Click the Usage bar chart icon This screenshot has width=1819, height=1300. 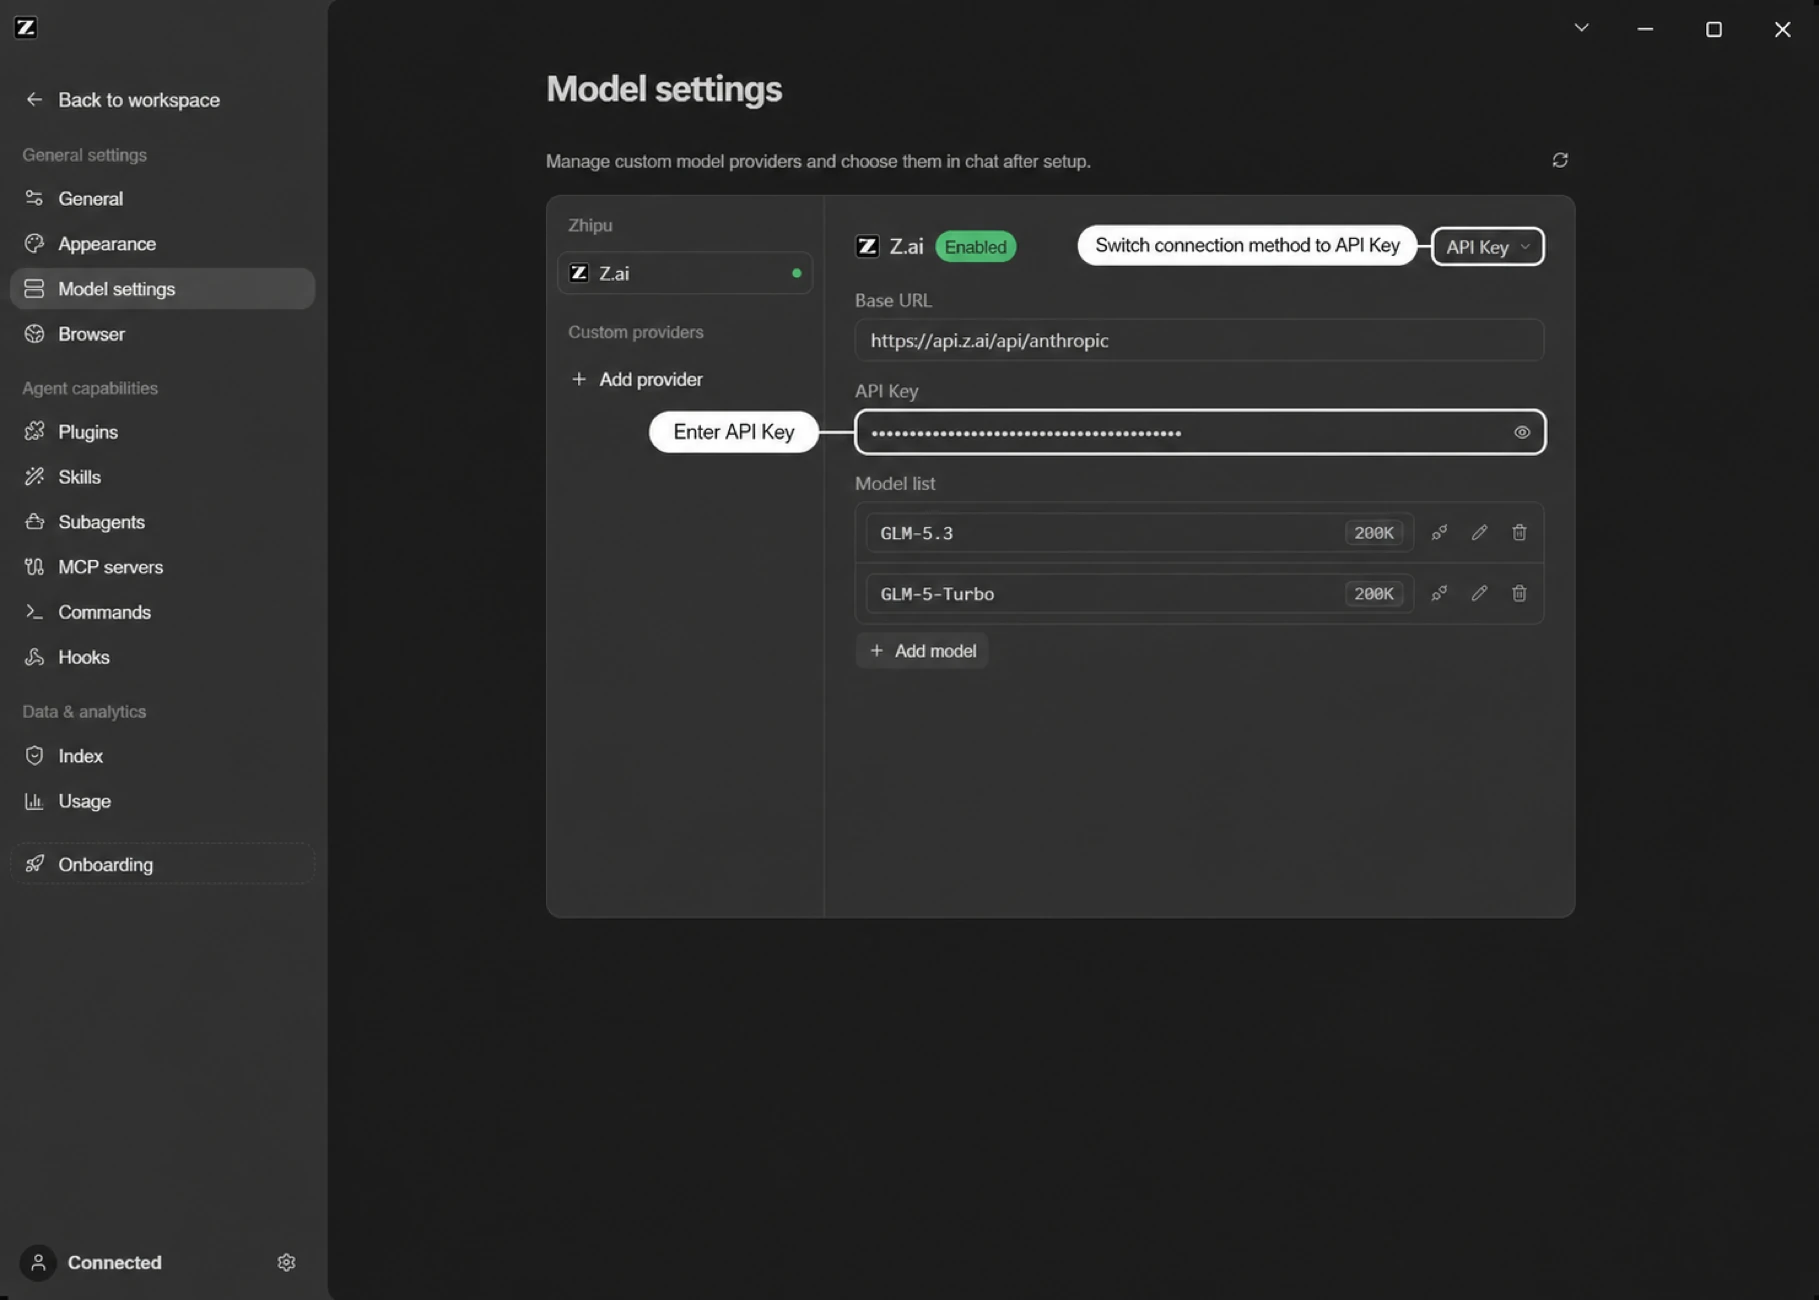[34, 800]
